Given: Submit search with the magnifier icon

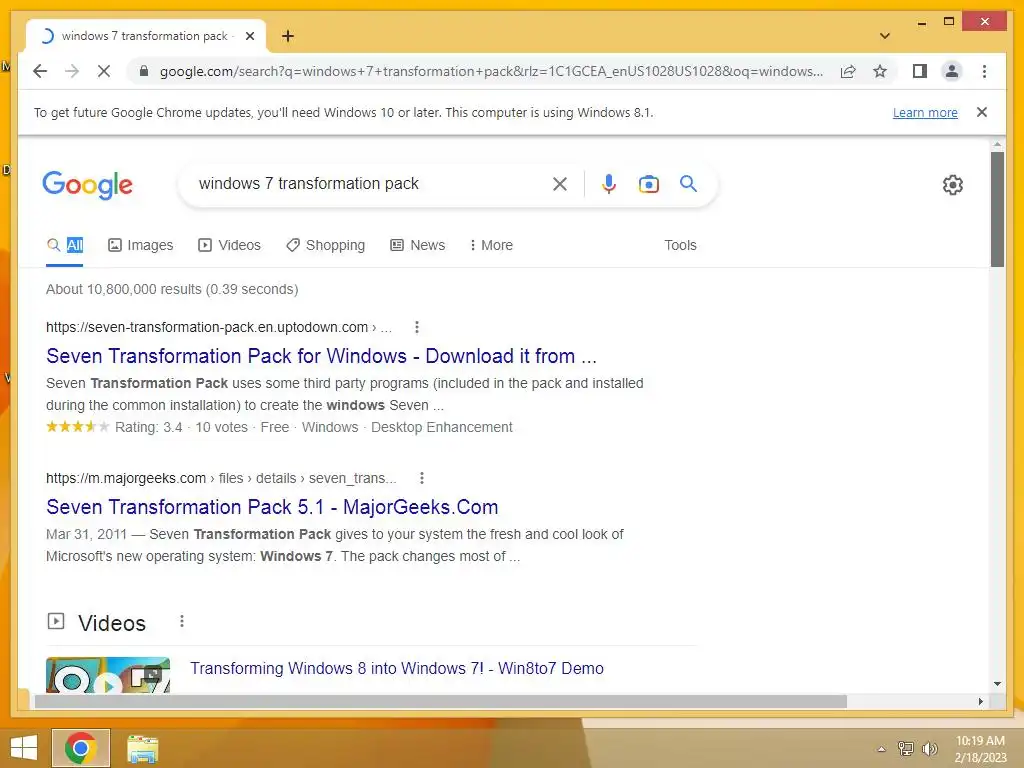Looking at the screenshot, I should coord(688,184).
